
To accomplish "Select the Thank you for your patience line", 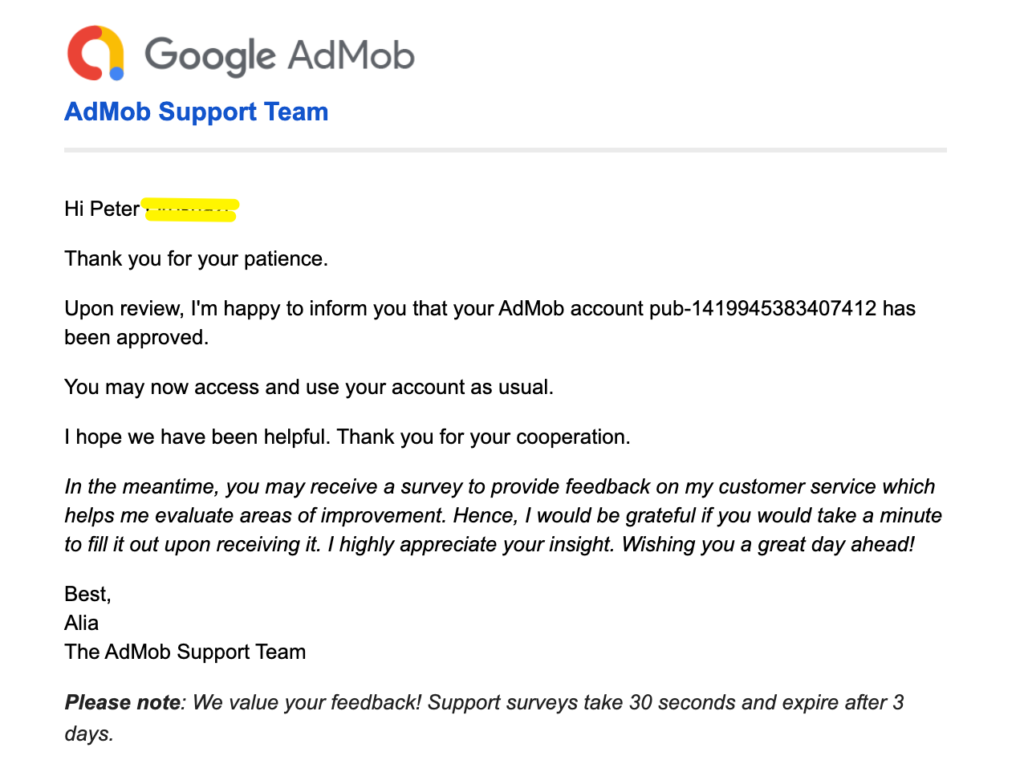I will tap(196, 259).
